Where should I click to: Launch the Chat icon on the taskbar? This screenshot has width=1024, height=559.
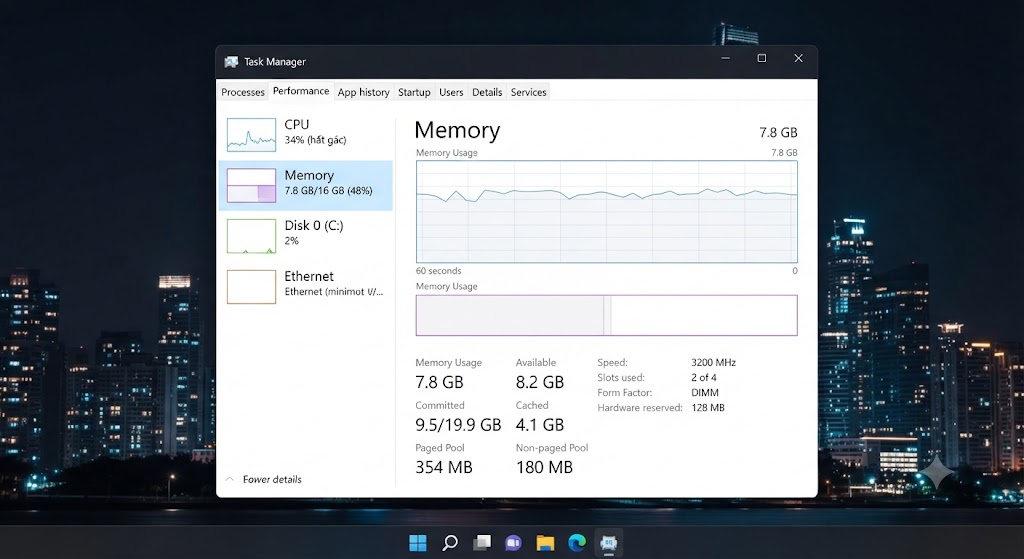[x=513, y=543]
